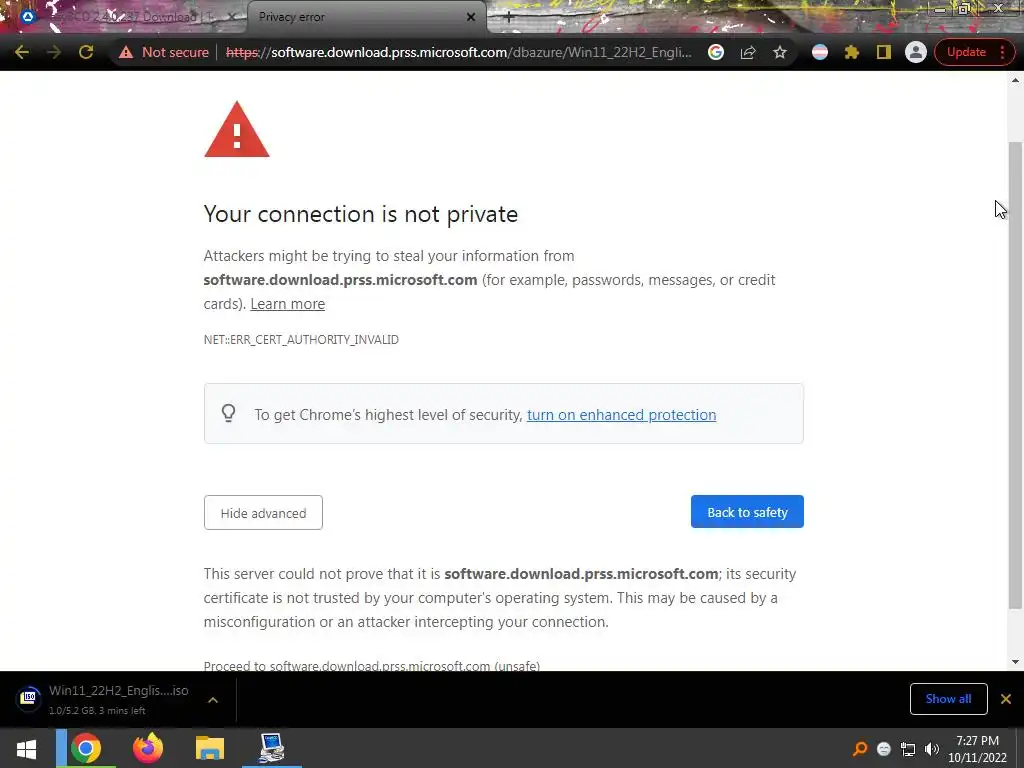The width and height of the screenshot is (1024, 768).
Task: Launch Firefox from the taskbar
Action: coord(148,748)
